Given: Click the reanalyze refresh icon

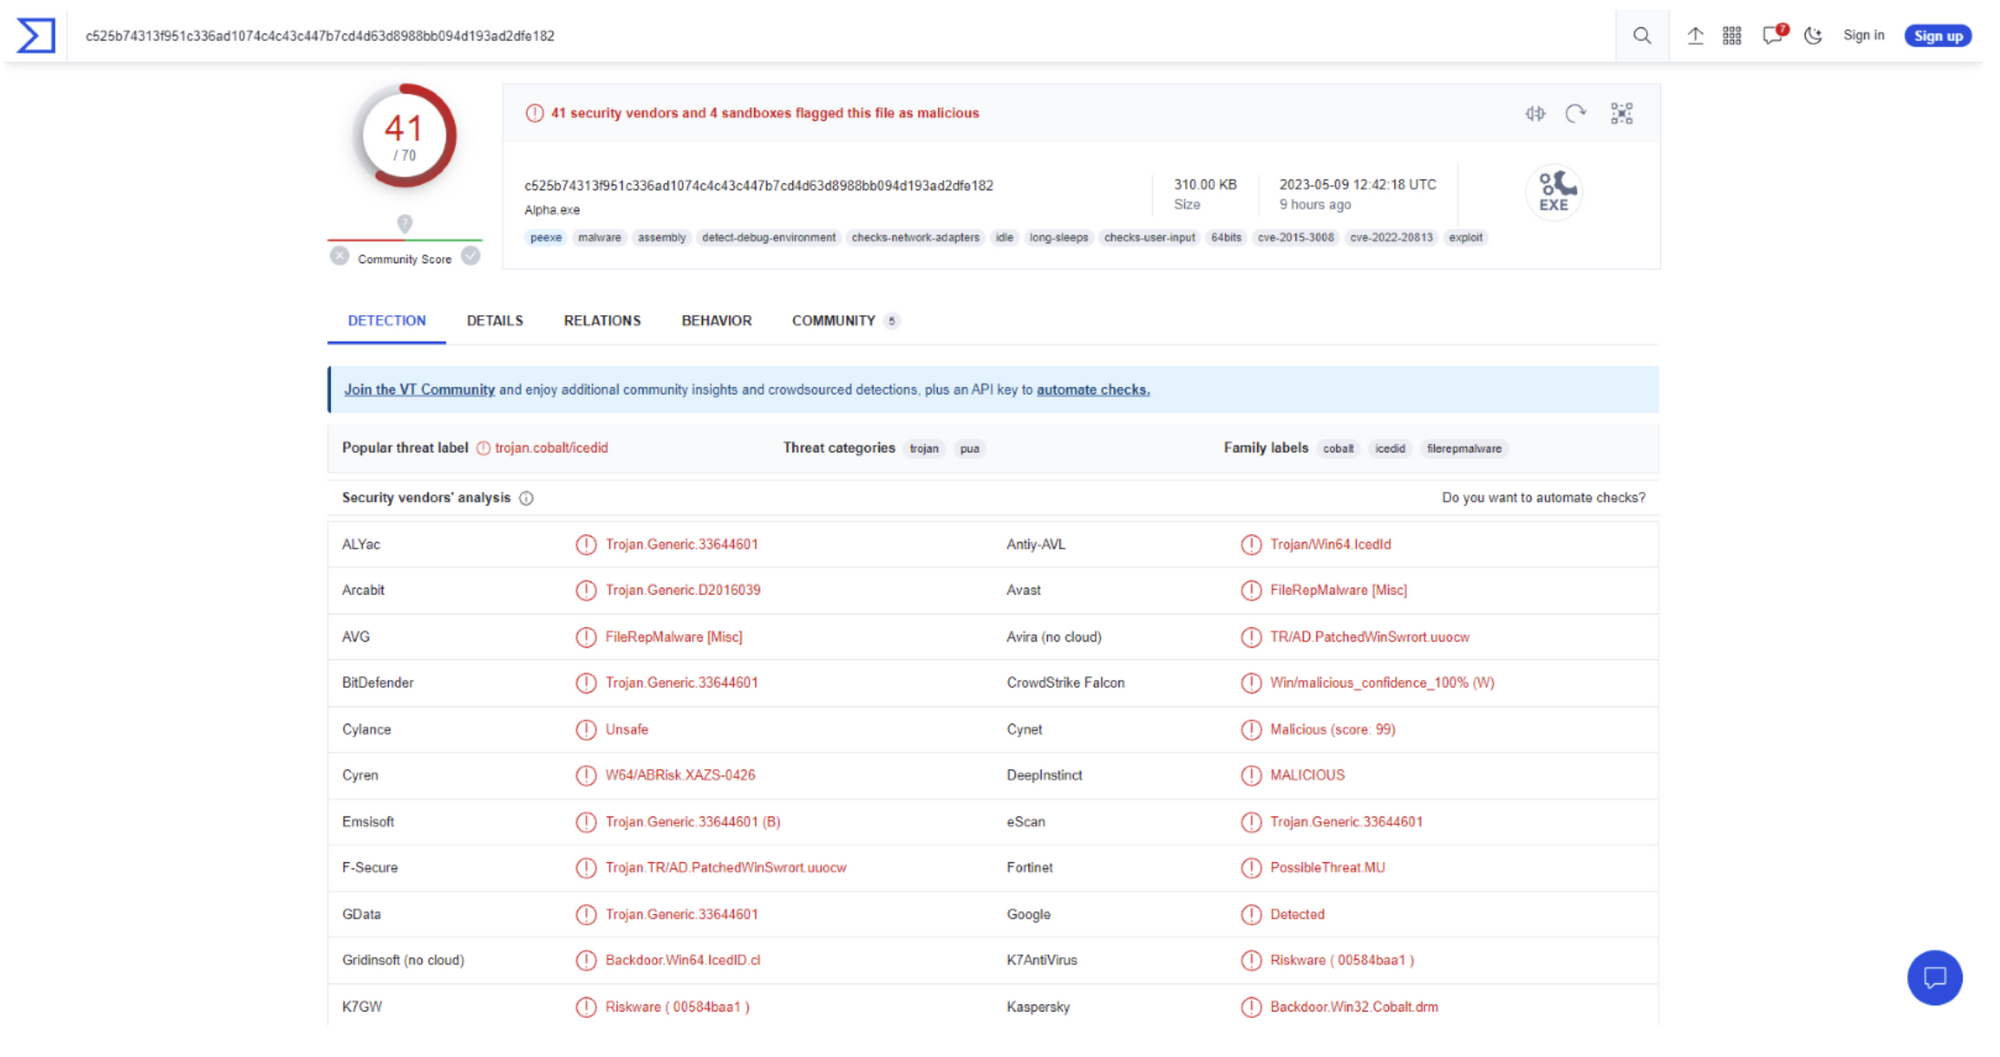Looking at the screenshot, I should (1576, 114).
